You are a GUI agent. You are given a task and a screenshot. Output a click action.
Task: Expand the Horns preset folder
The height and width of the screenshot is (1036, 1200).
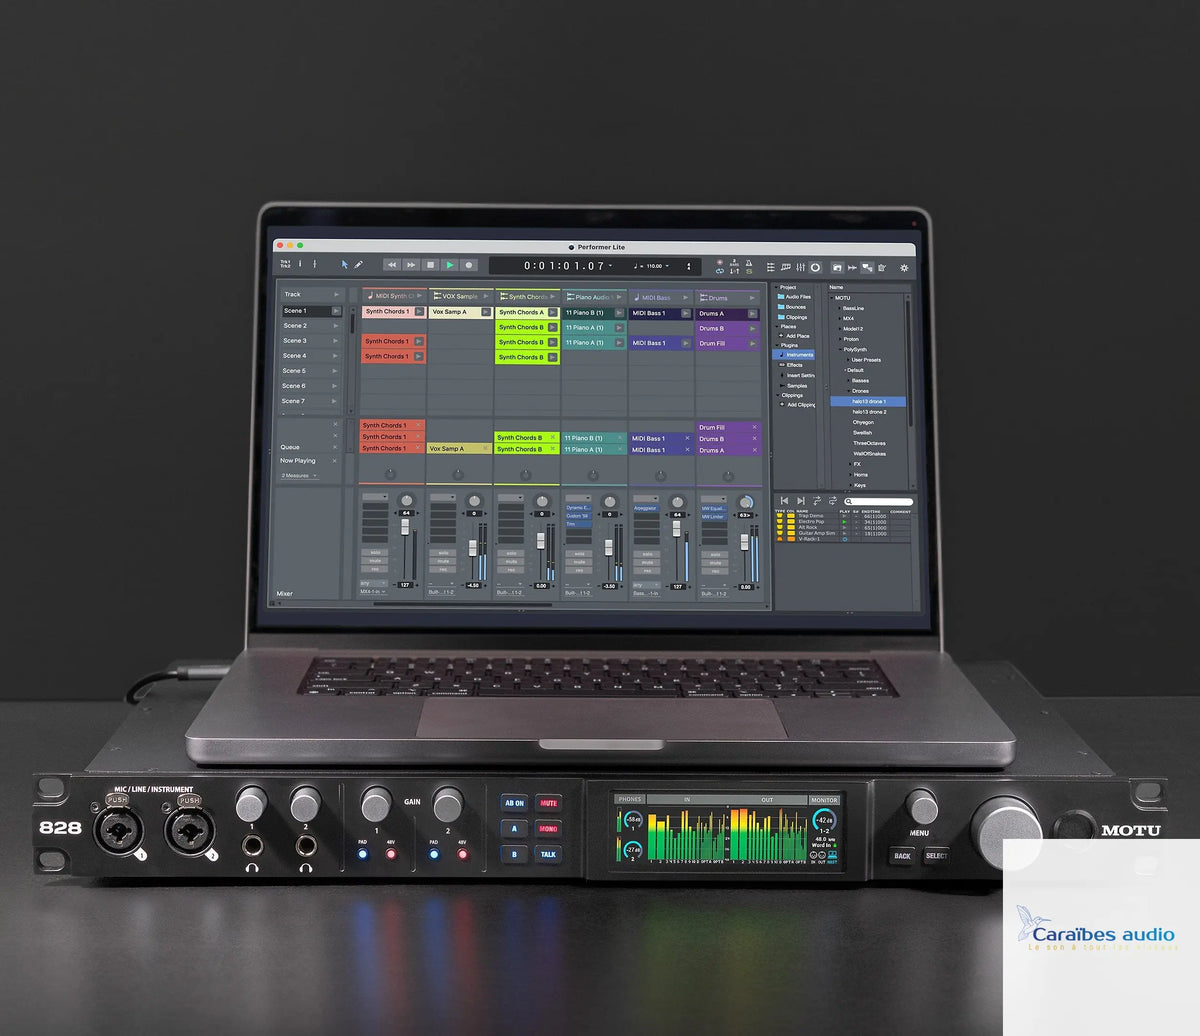(x=850, y=475)
